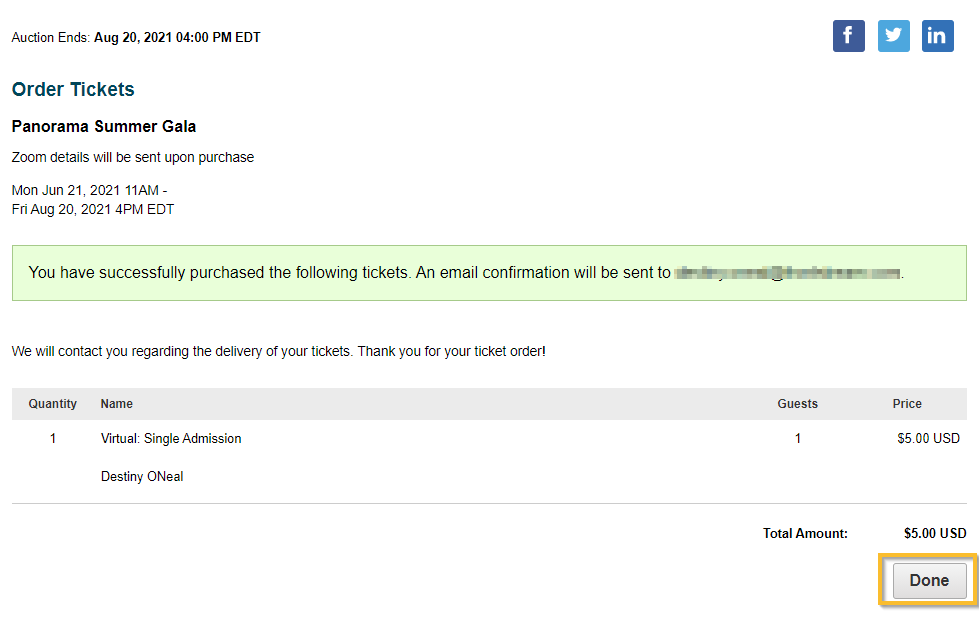
Task: Click the Guests column header
Action: coord(797,404)
